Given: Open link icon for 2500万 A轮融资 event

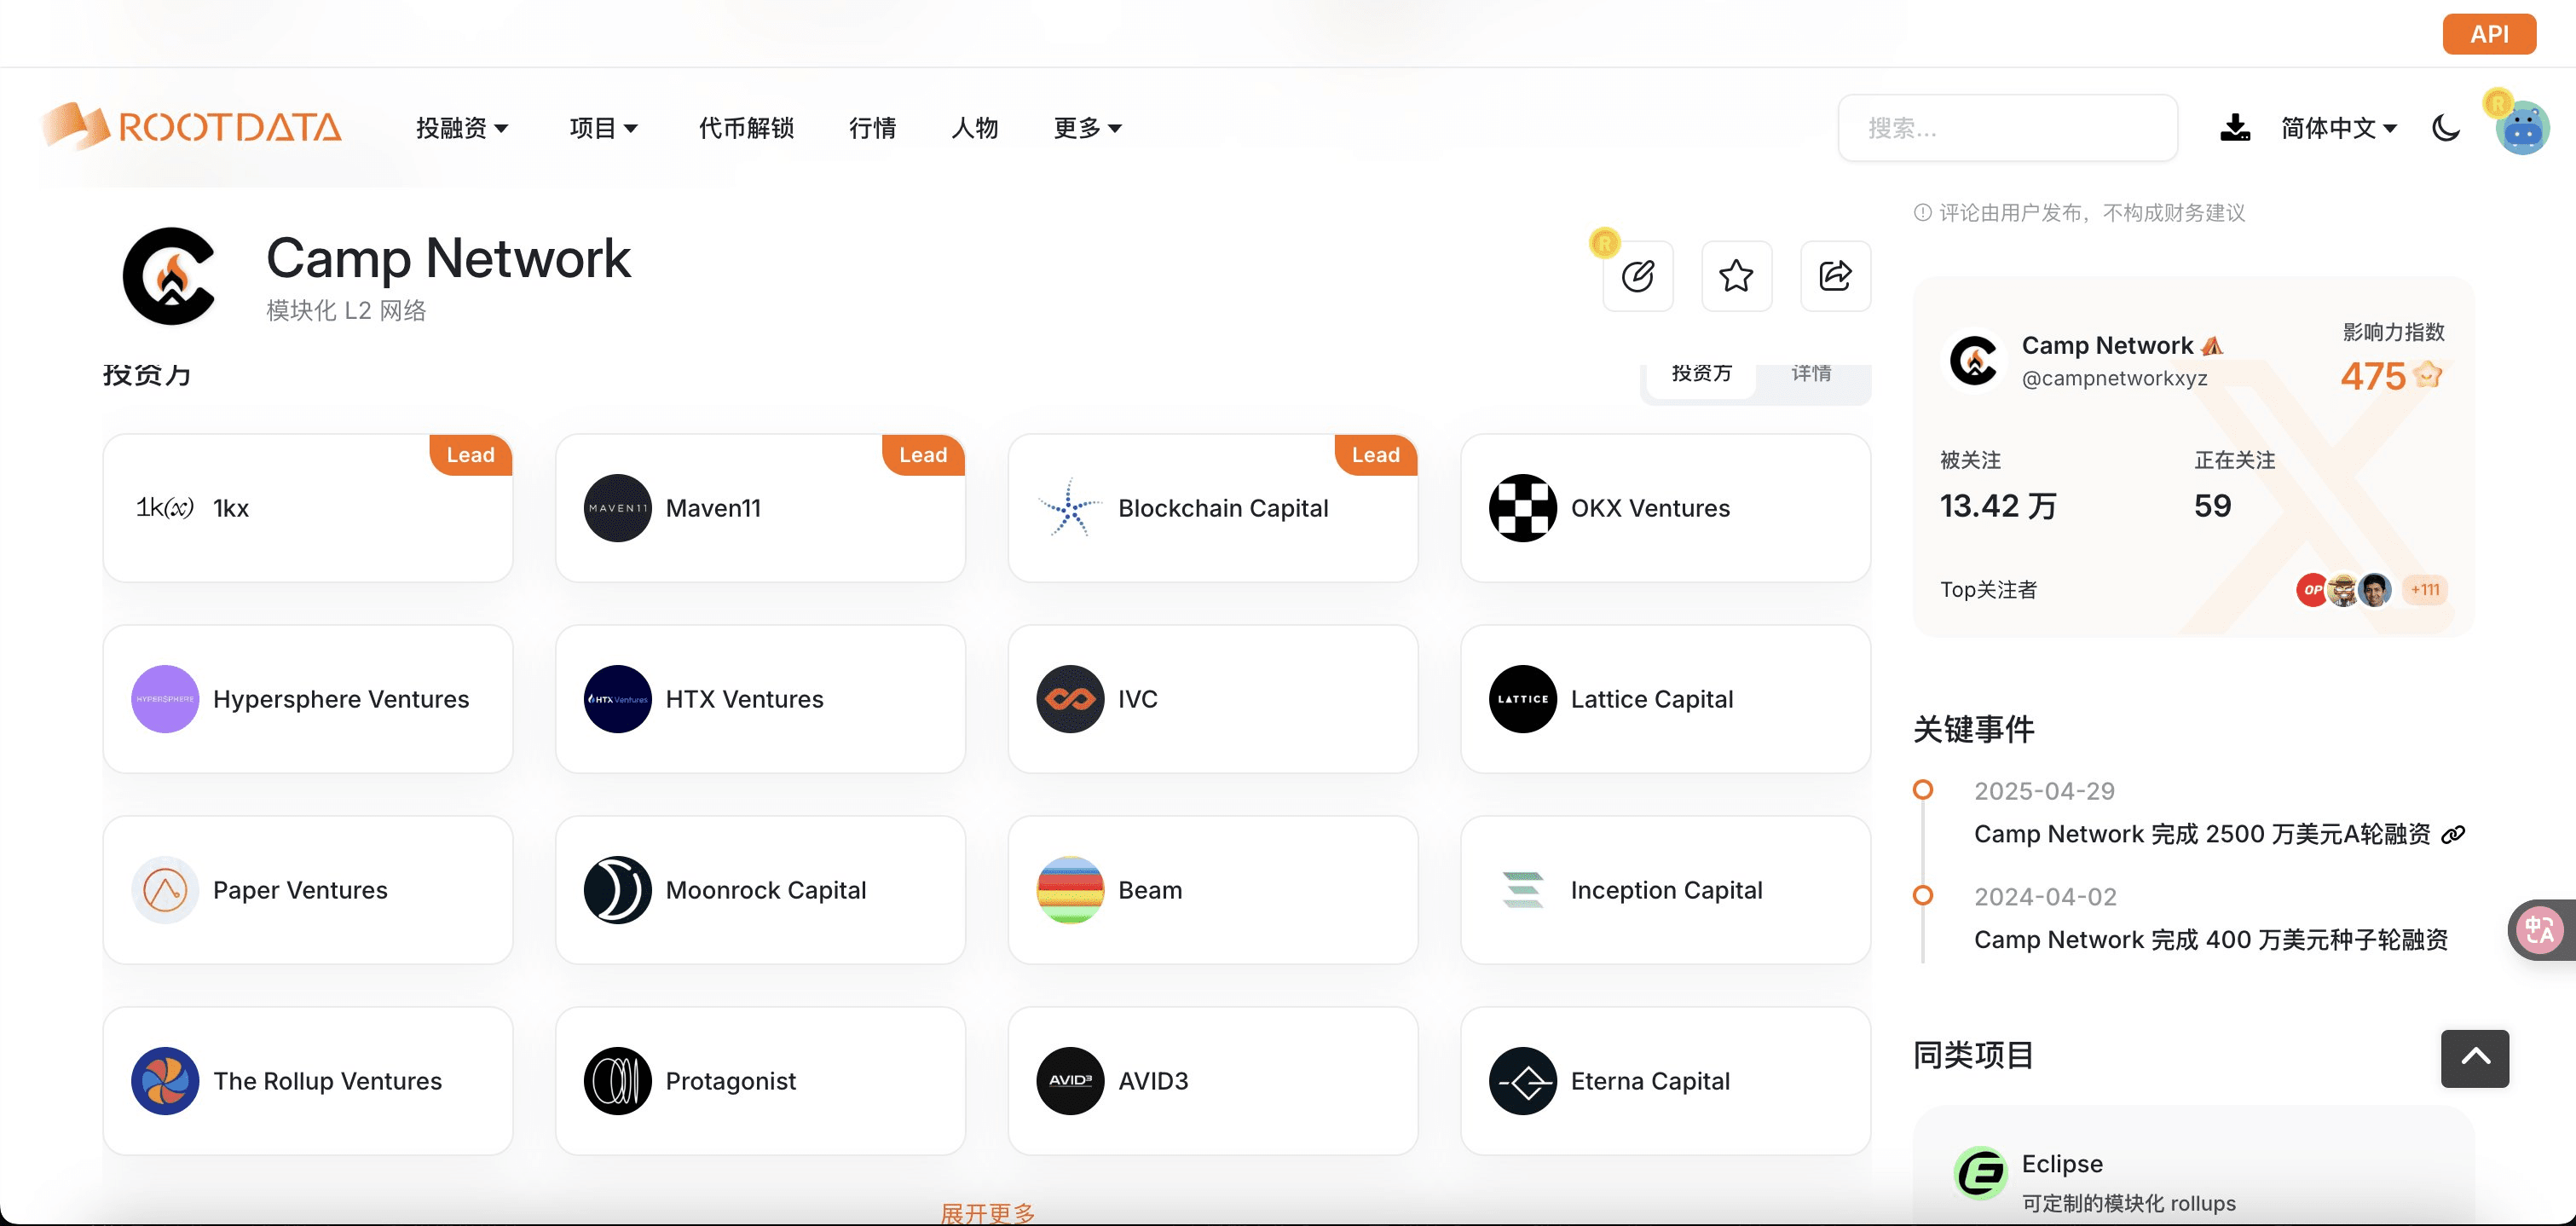Looking at the screenshot, I should 2453,834.
